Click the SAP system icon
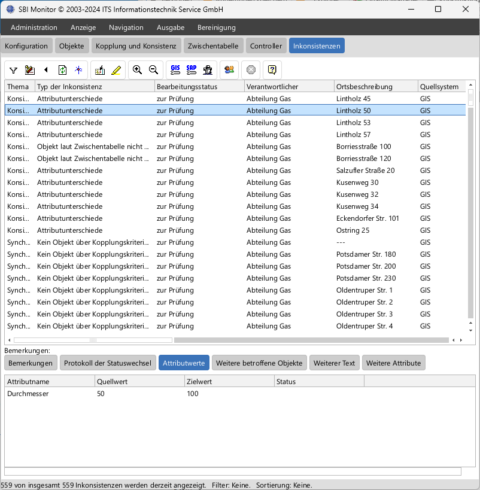 click(x=191, y=70)
